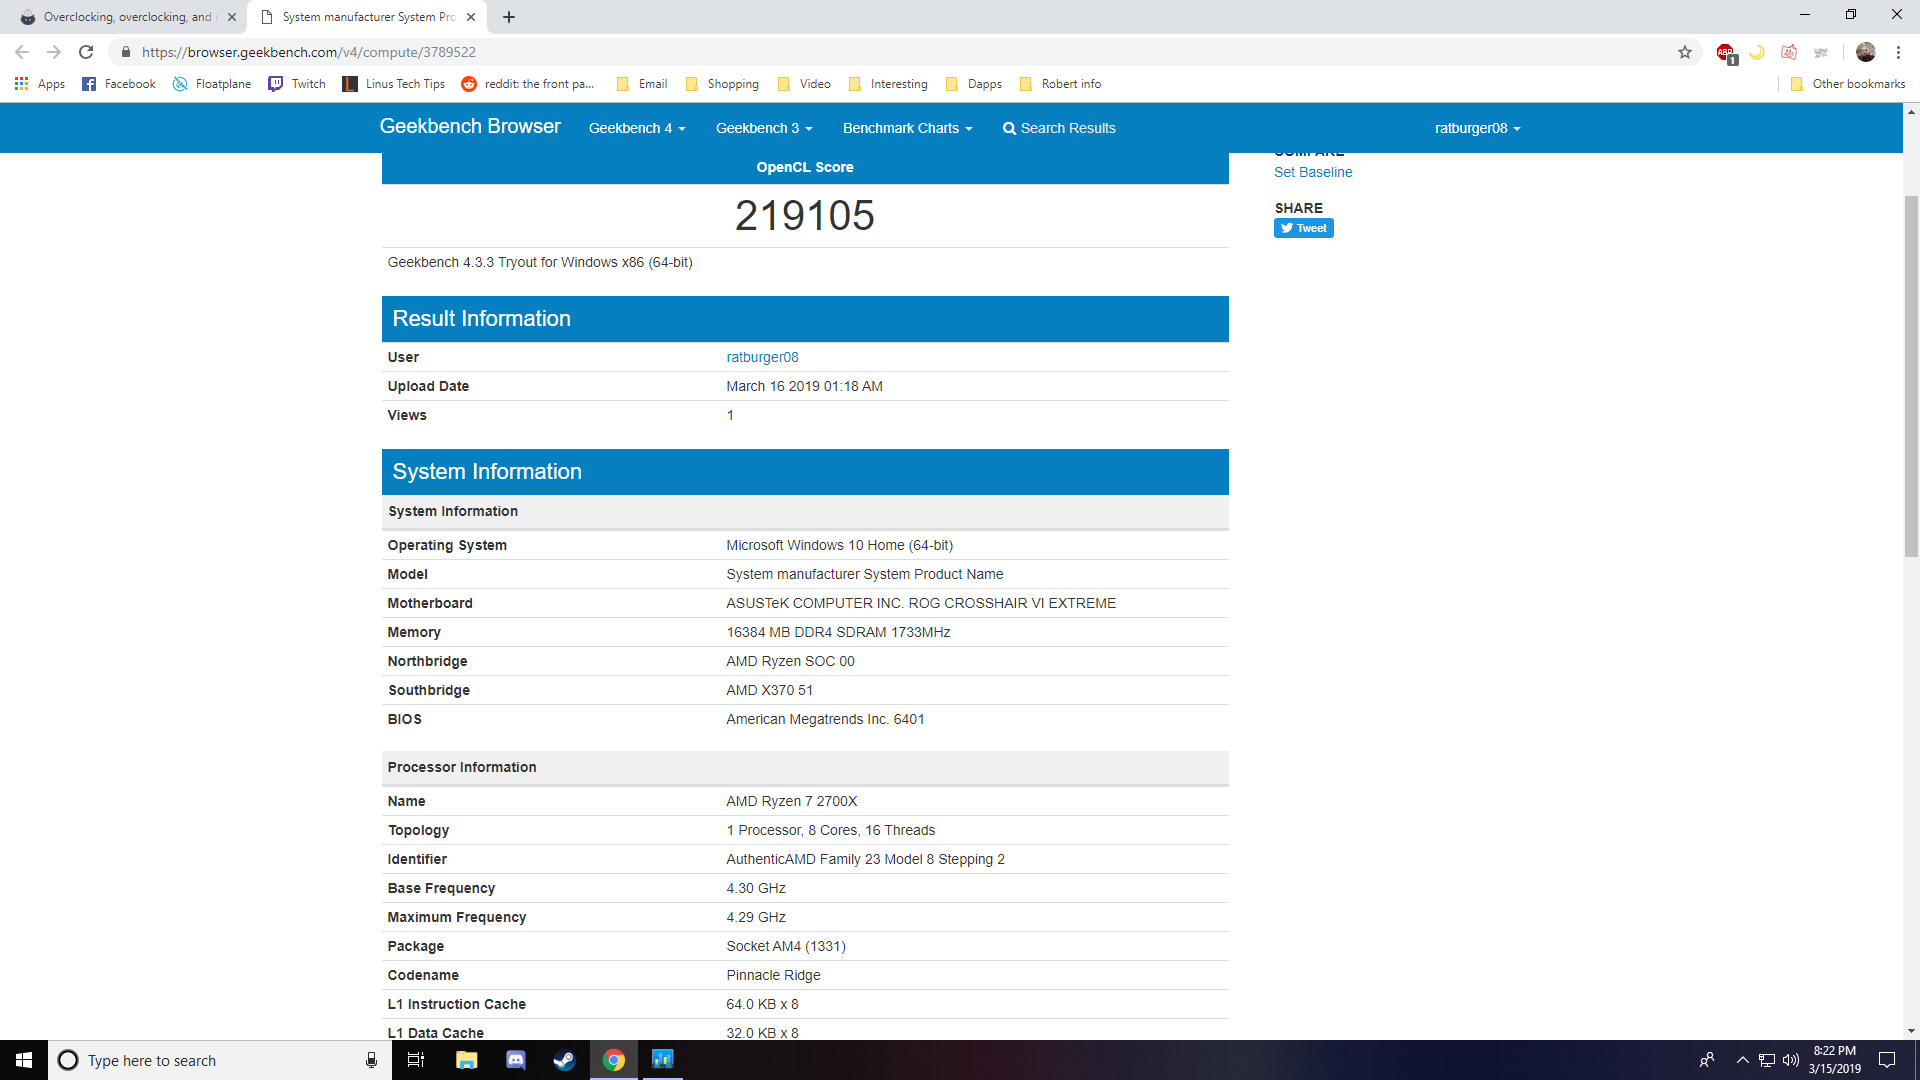Open reddit front page bookmark
This screenshot has height=1080, width=1920.
point(528,84)
